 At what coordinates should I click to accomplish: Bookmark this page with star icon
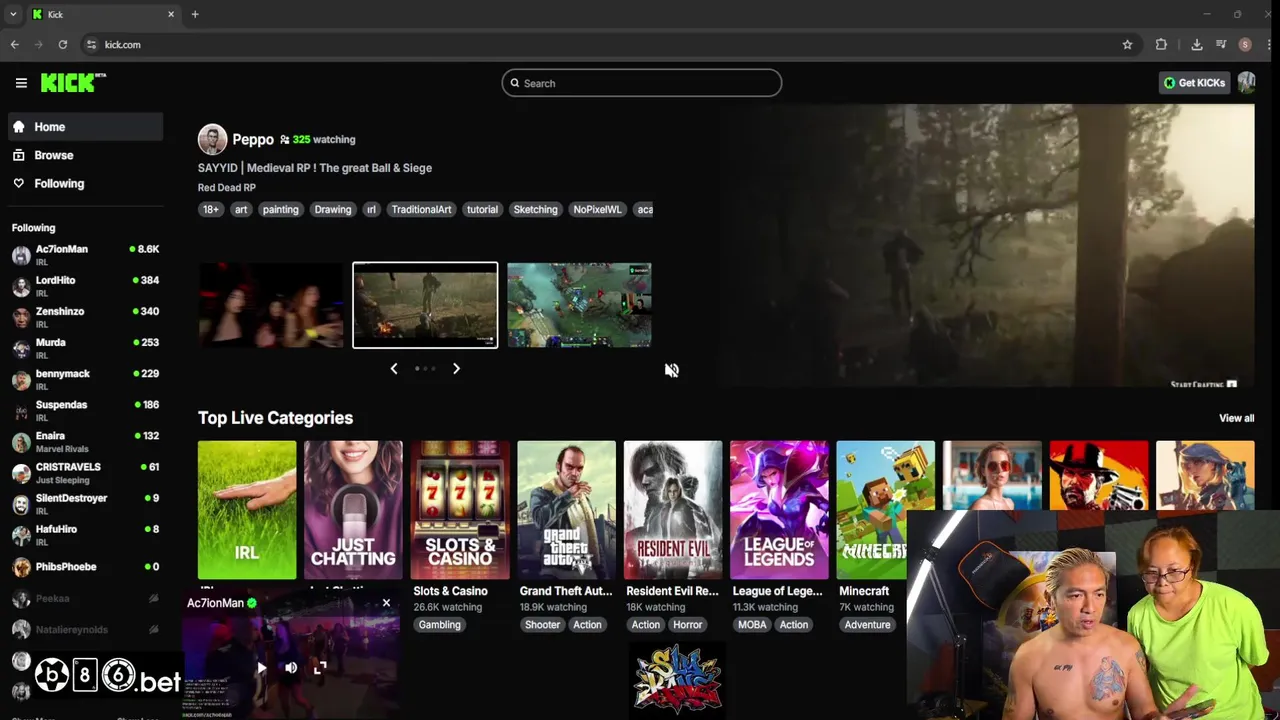pos(1127,44)
